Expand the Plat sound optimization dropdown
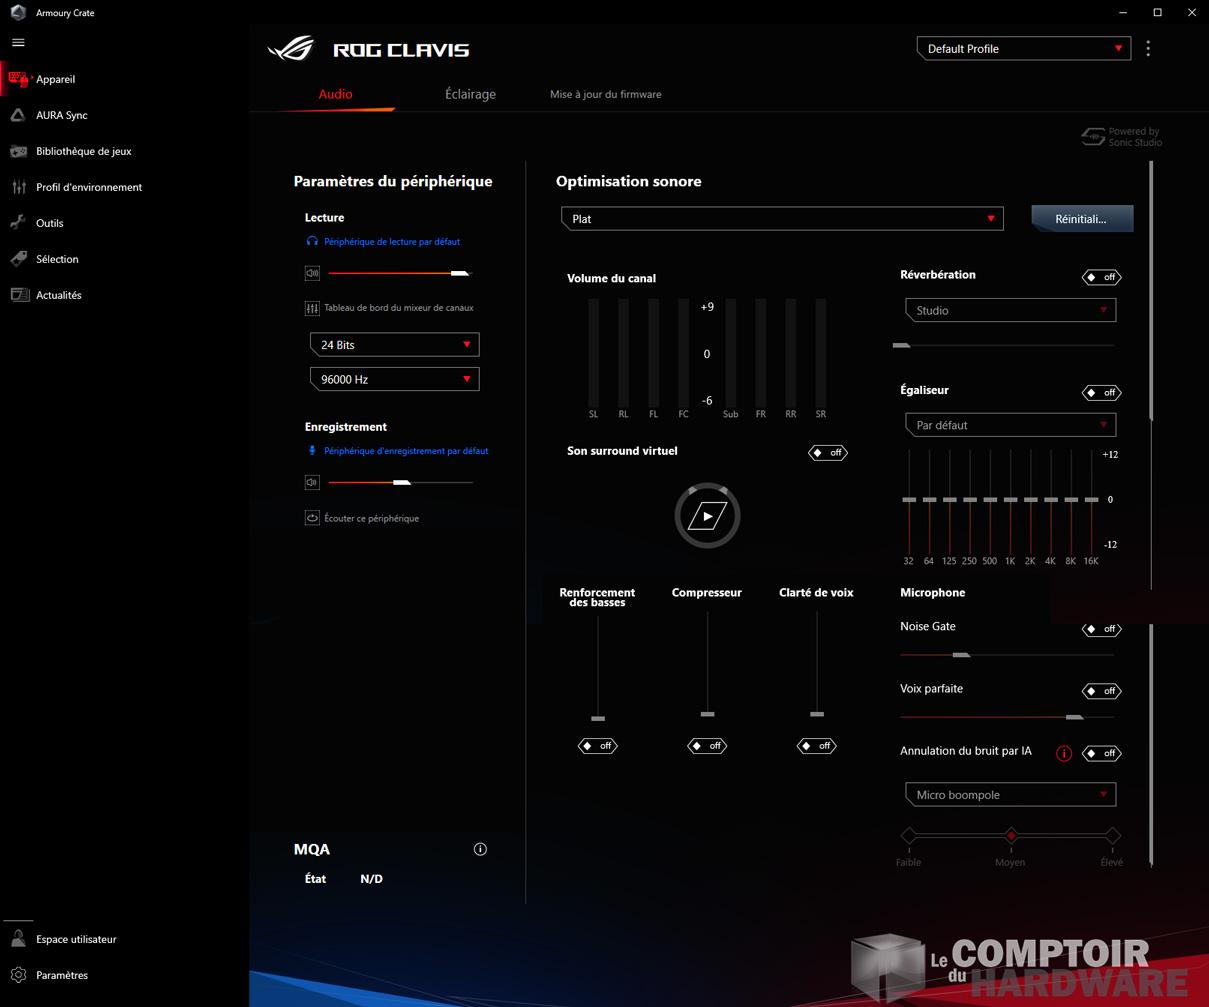Image resolution: width=1209 pixels, height=1007 pixels. pyautogui.click(x=782, y=219)
